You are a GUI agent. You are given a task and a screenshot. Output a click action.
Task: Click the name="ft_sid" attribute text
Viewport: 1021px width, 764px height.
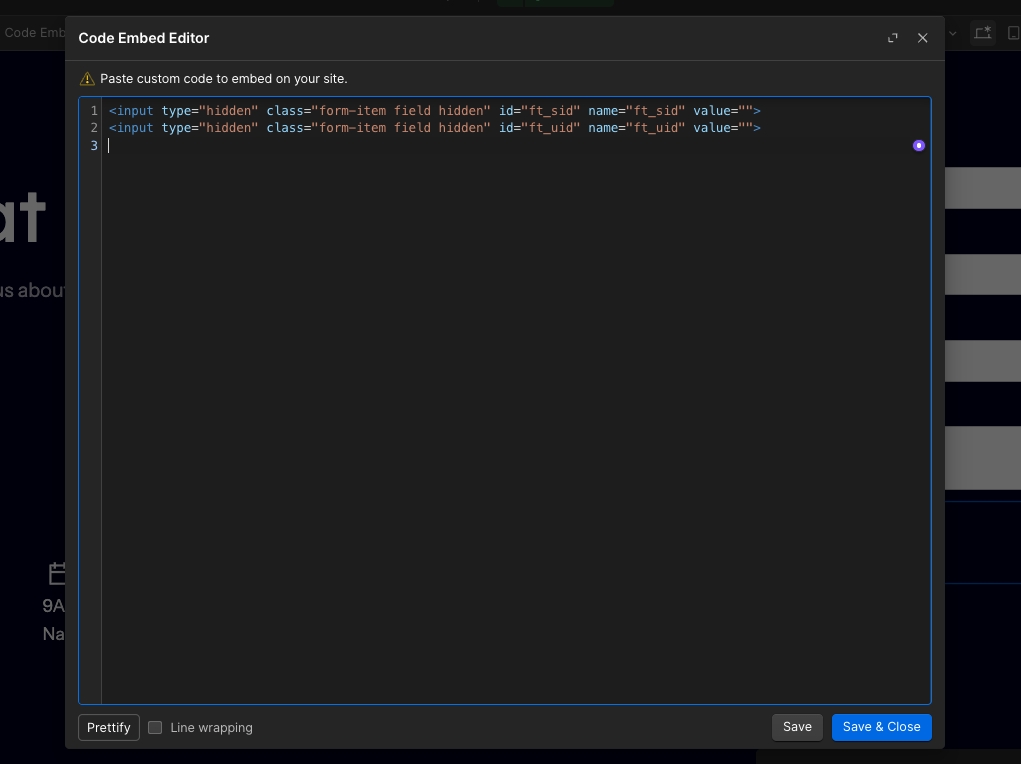pyautogui.click(x=636, y=111)
